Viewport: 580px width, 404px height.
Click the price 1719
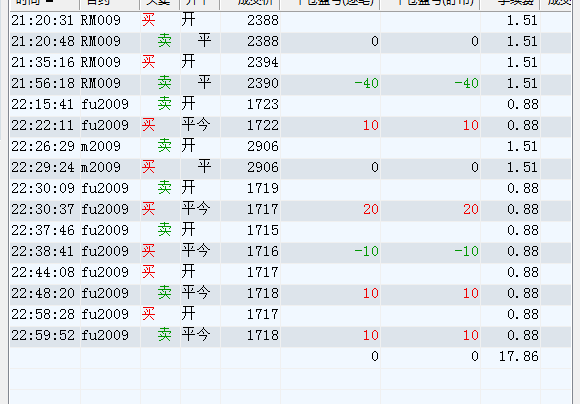click(x=263, y=188)
